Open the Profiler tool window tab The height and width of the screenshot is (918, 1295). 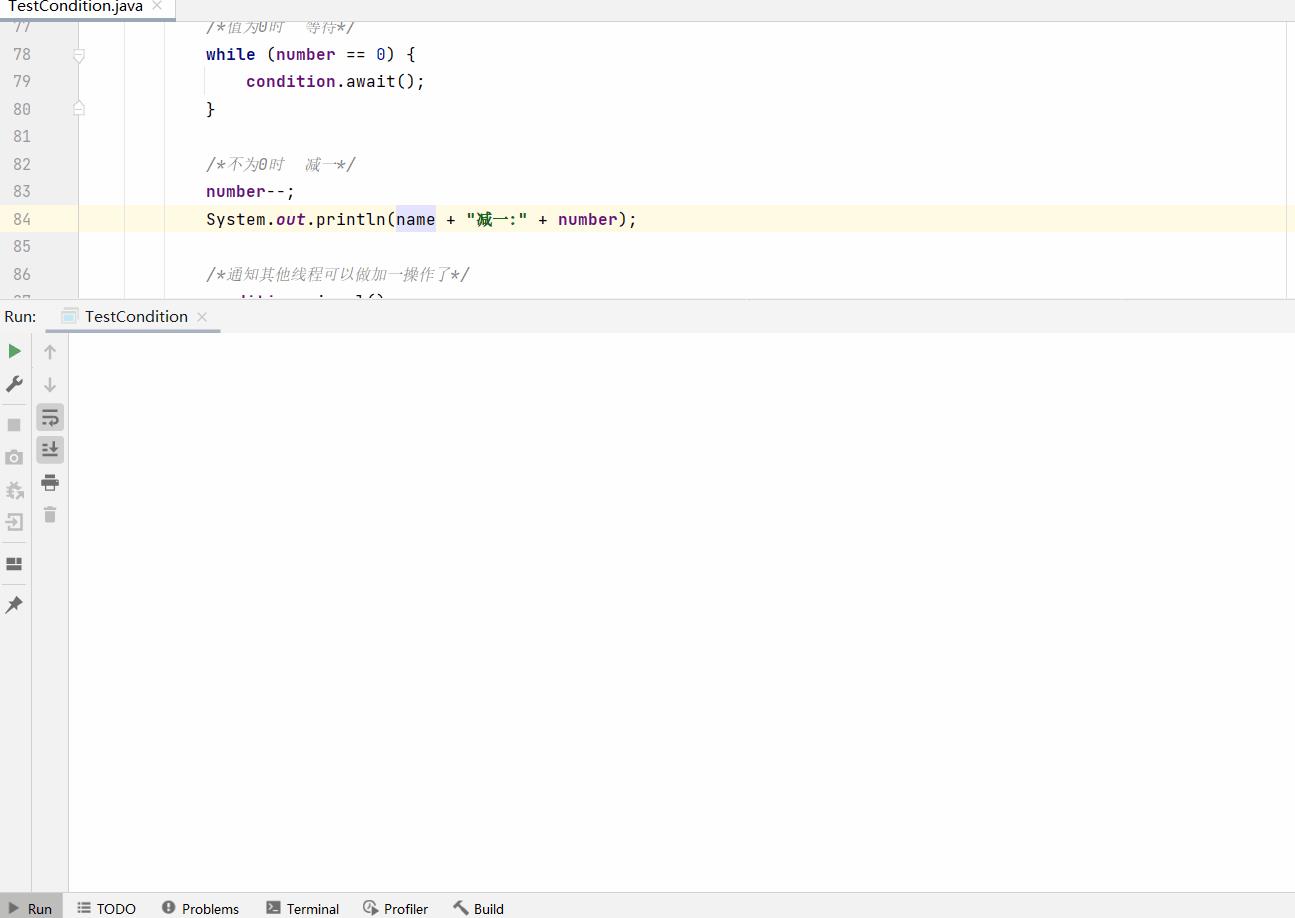click(395, 908)
